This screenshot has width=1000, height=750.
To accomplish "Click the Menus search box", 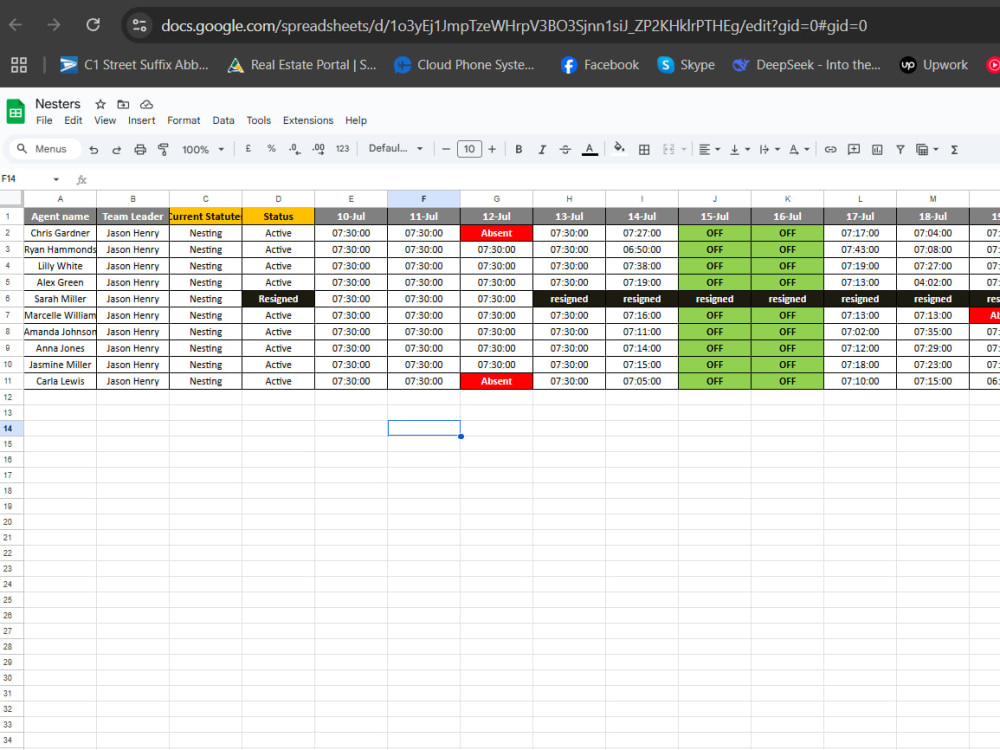I will tap(43, 149).
